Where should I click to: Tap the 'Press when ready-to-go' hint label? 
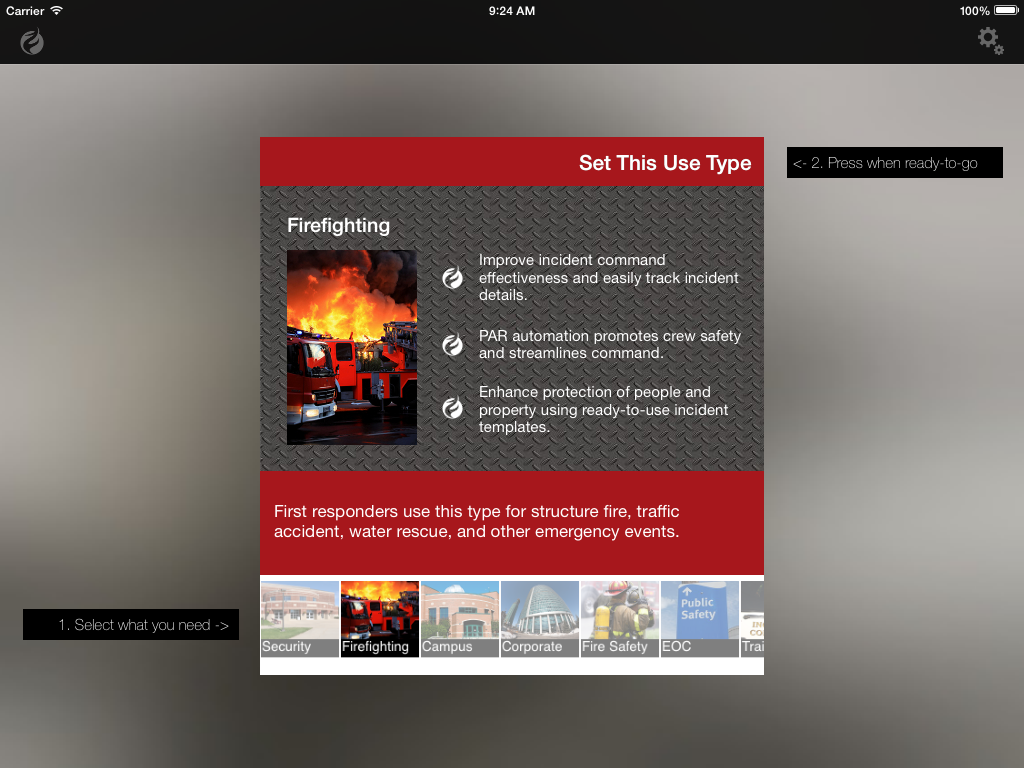894,163
